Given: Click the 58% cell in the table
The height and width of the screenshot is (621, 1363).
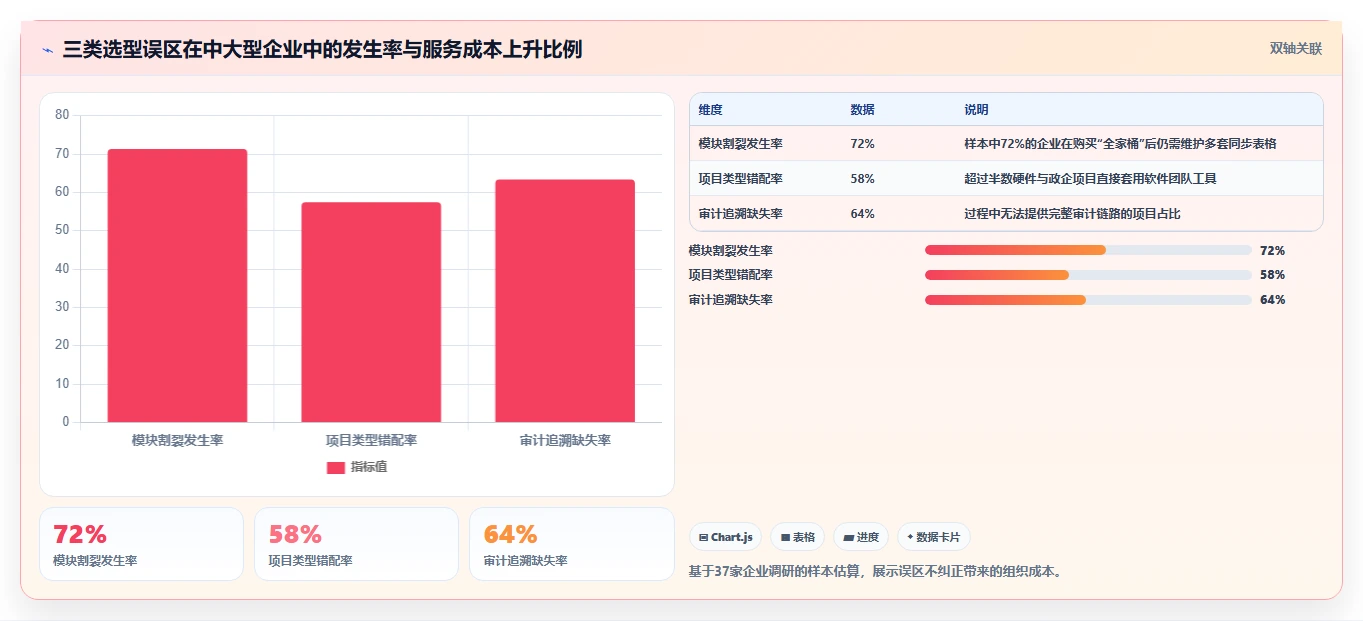Looking at the screenshot, I should [x=863, y=179].
